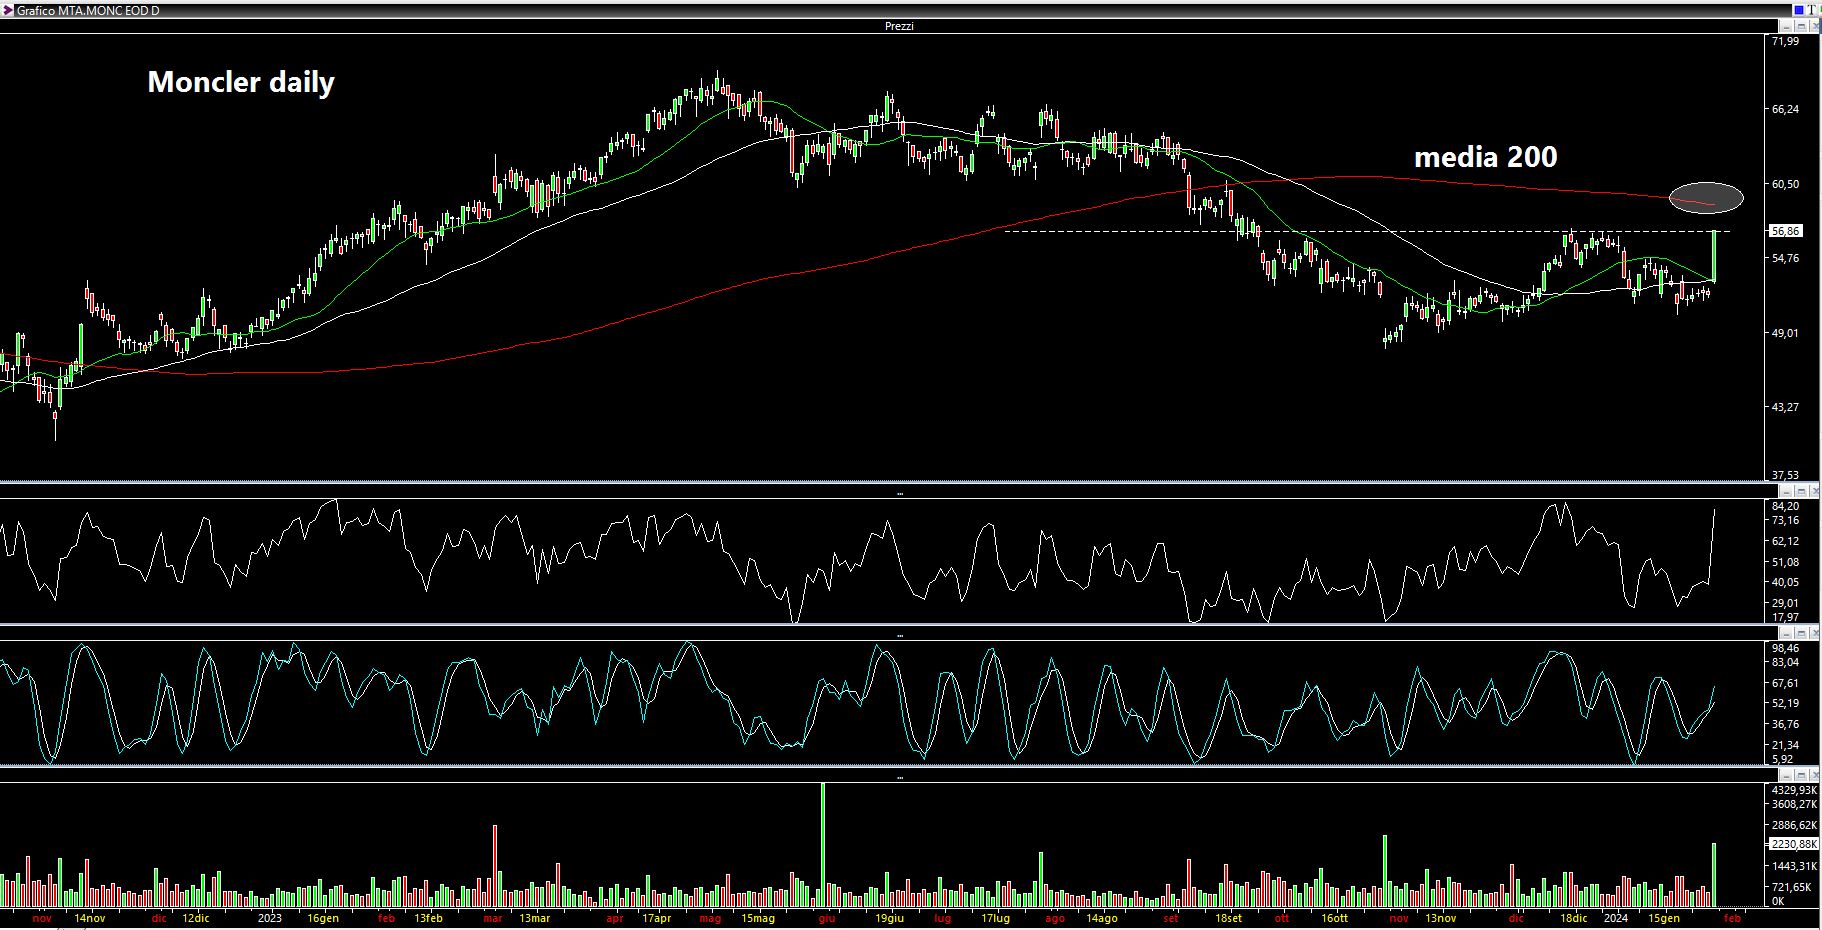Image resolution: width=1822 pixels, height=930 pixels.
Task: Minimize the RSI indicator panel below the price chart
Action: tap(1787, 491)
